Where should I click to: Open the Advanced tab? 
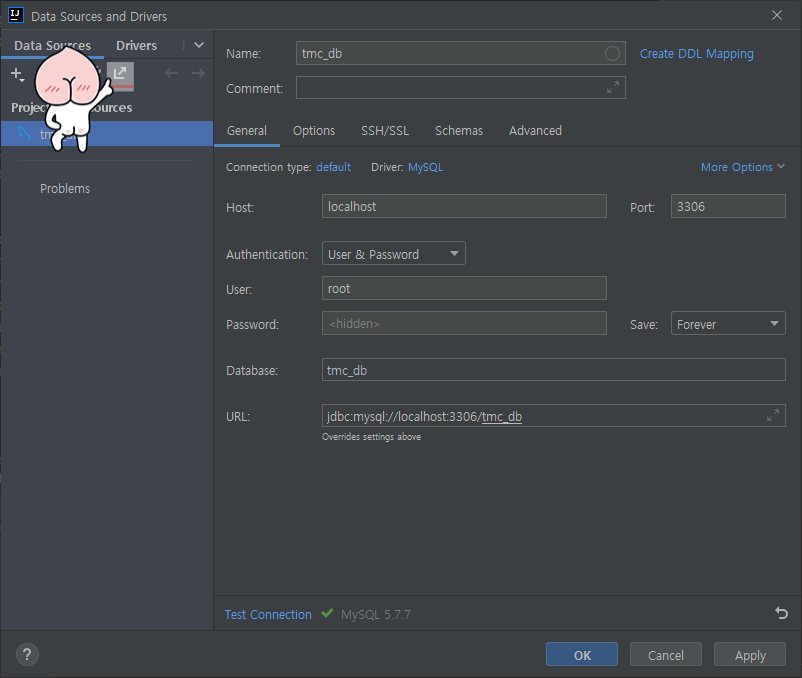coord(535,131)
